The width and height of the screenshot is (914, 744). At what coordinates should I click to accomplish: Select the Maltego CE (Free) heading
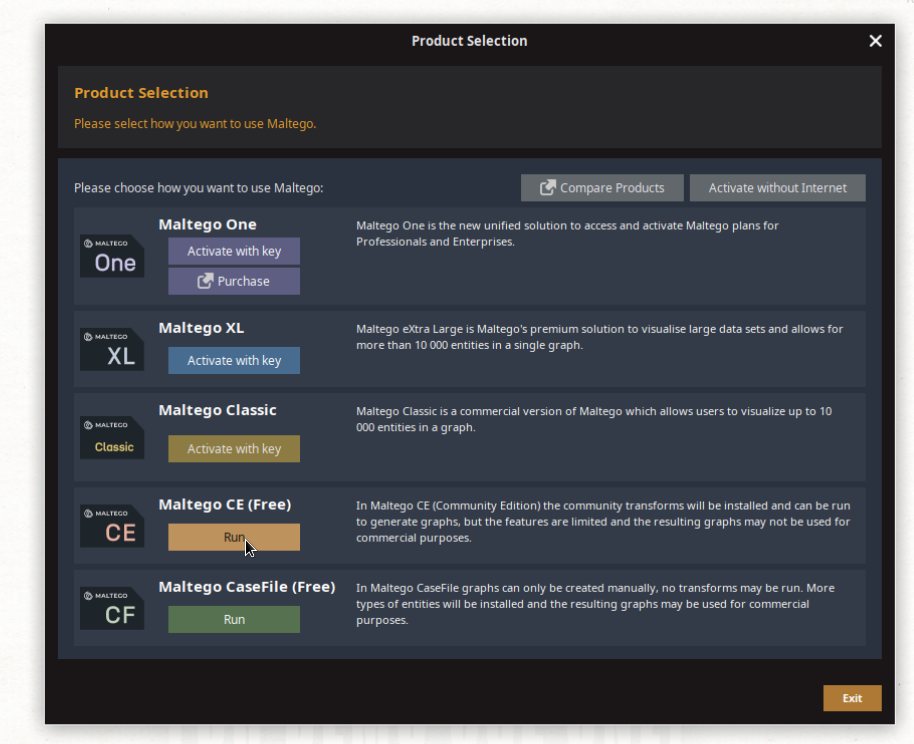point(225,505)
